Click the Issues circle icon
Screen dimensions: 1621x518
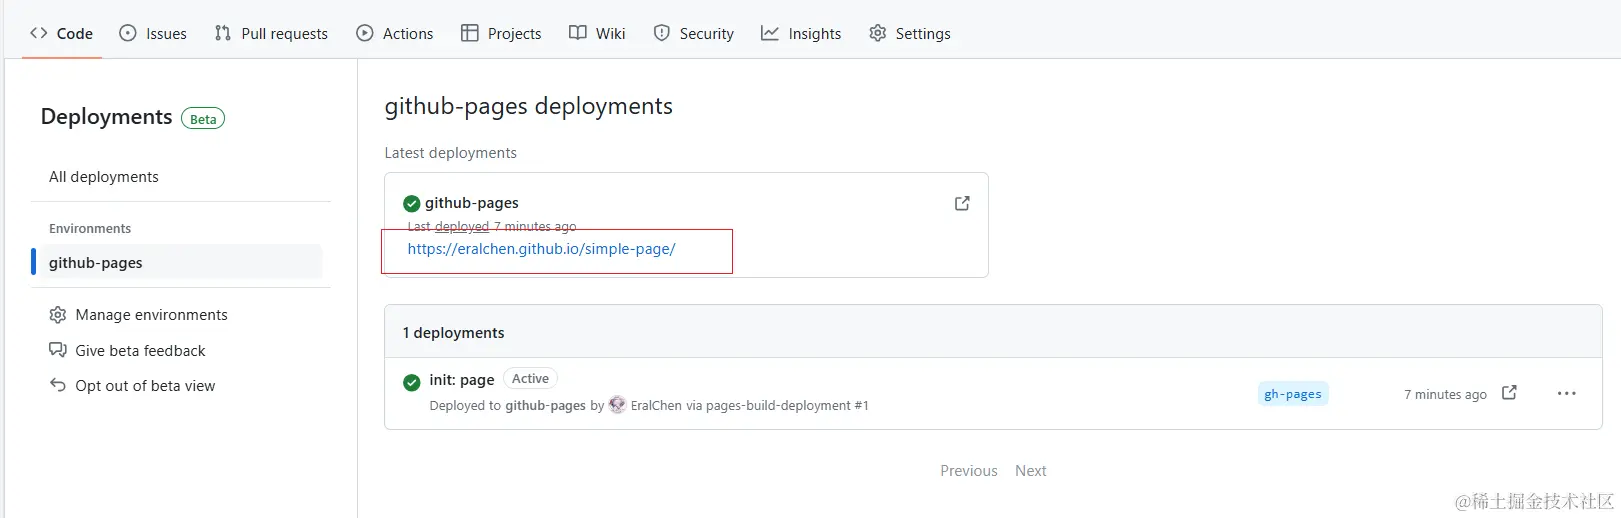coord(128,33)
